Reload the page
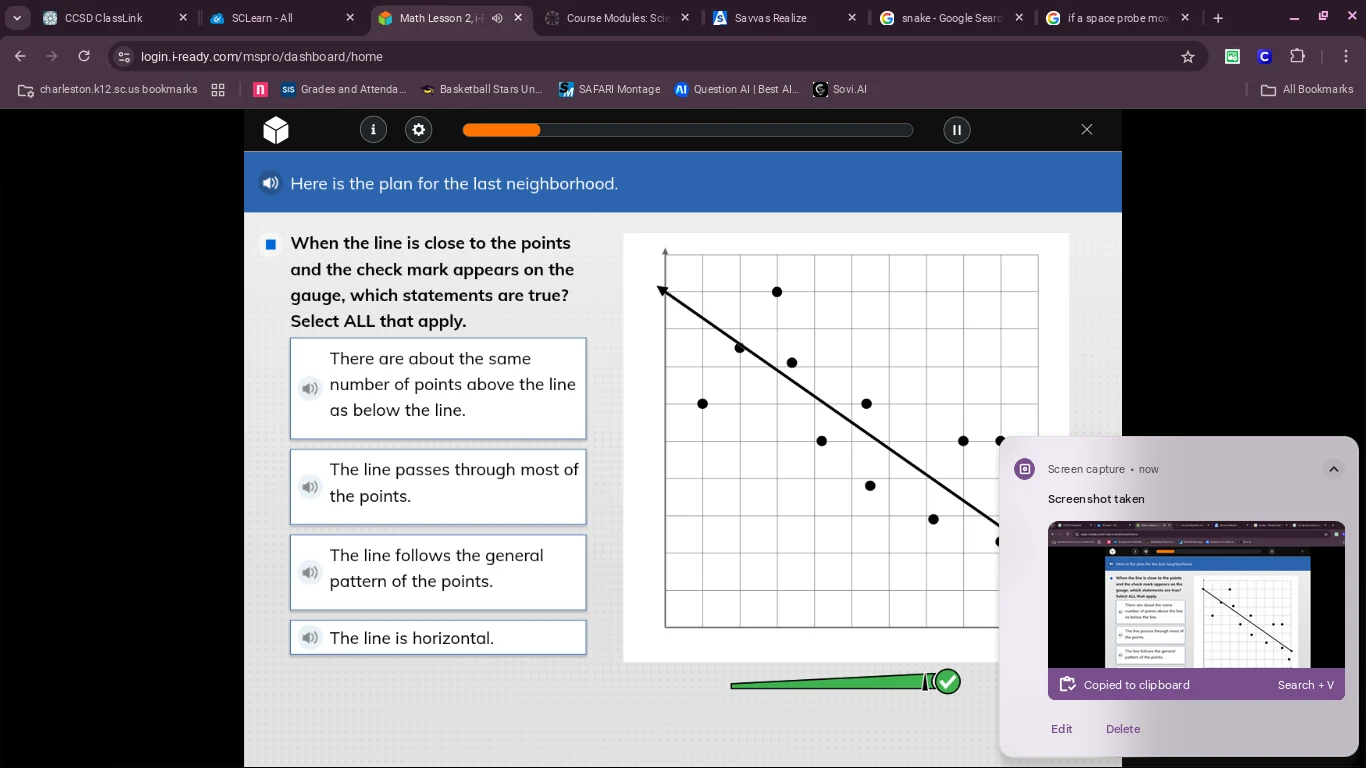 coord(84,57)
